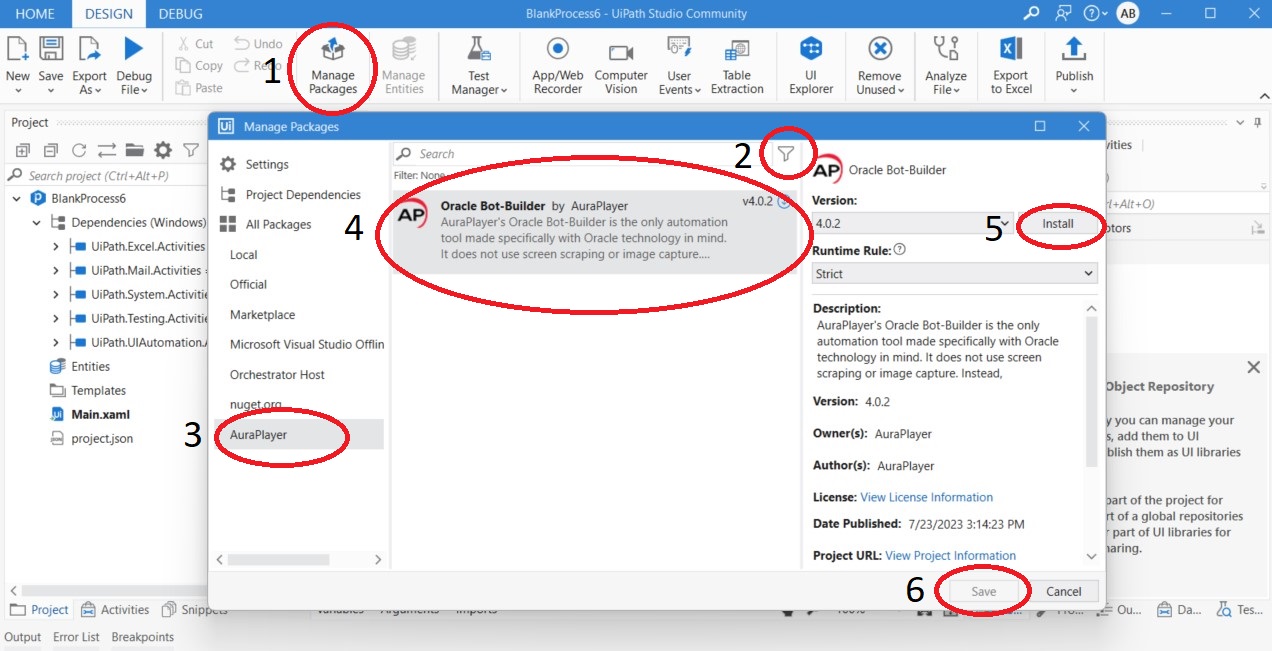Screen dimensions: 1272x651
Task: Open the Output tab
Action: pos(23,637)
